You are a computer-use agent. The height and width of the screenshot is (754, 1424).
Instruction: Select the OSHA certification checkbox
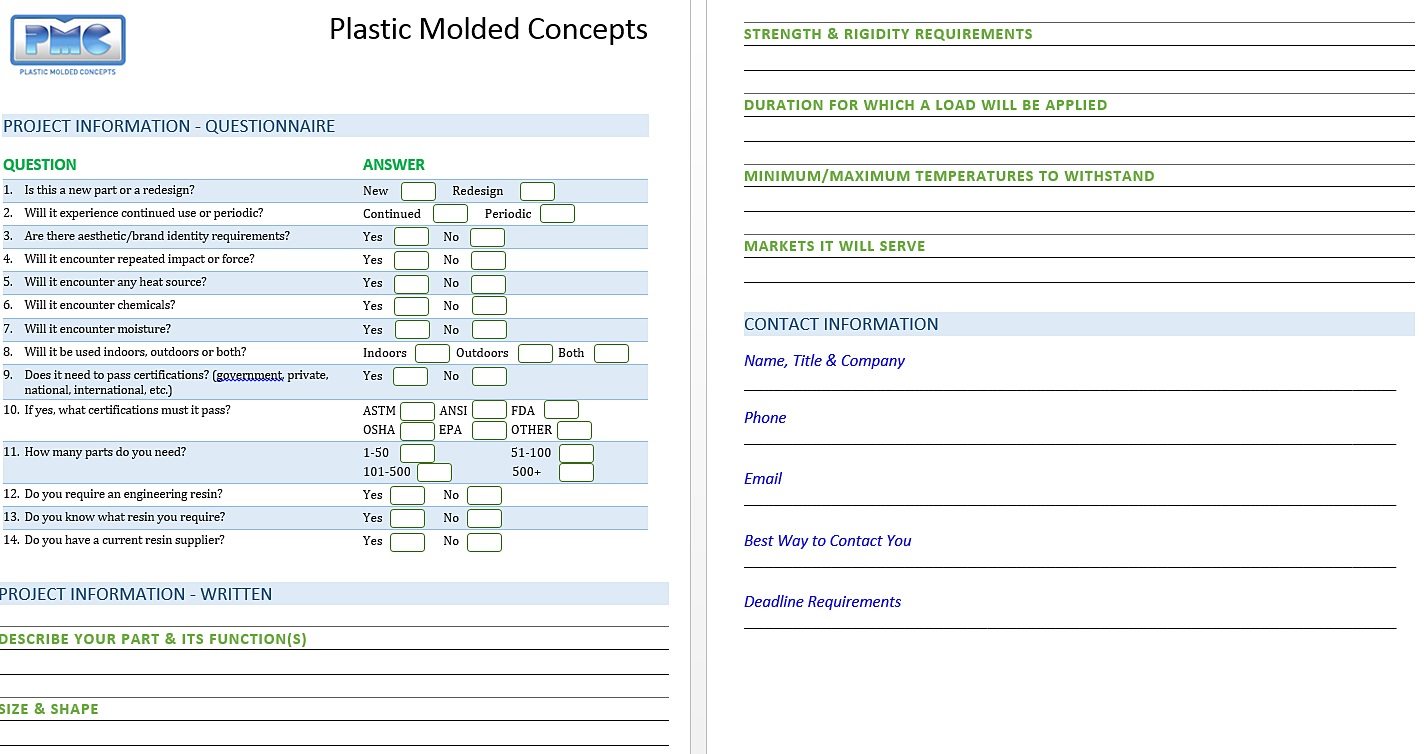coord(417,430)
